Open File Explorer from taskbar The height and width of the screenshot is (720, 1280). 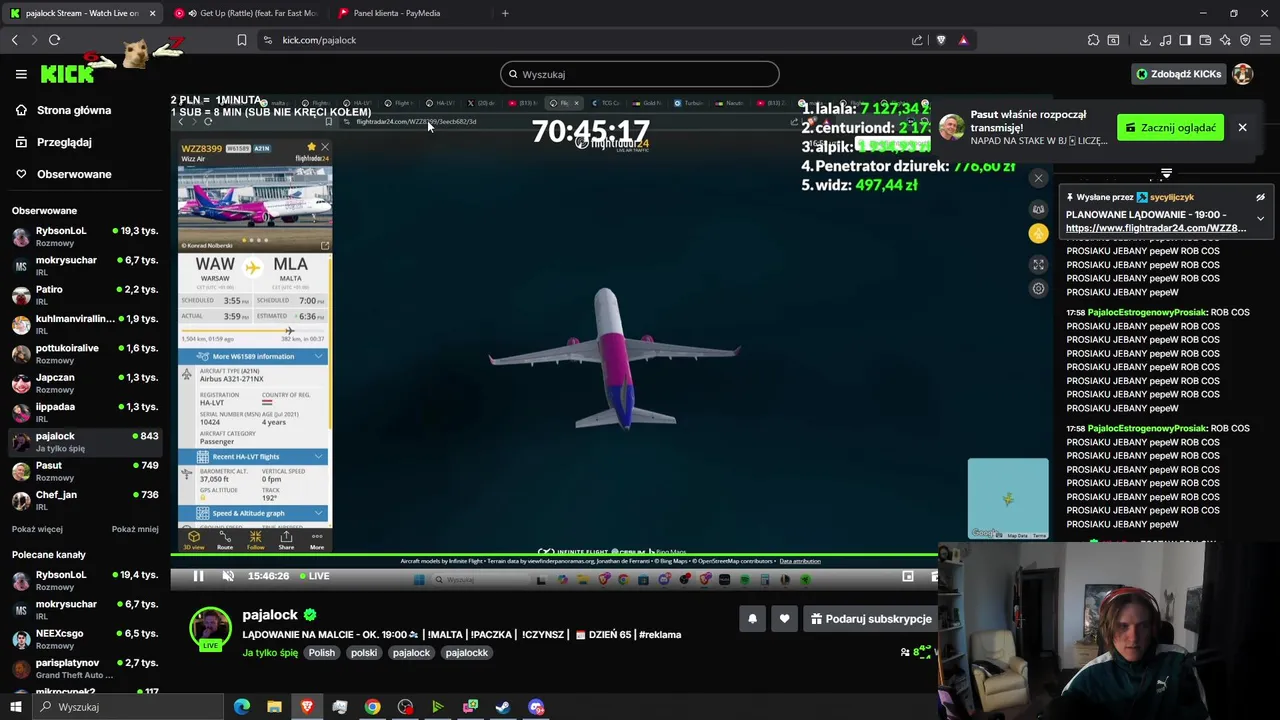pyautogui.click(x=274, y=707)
